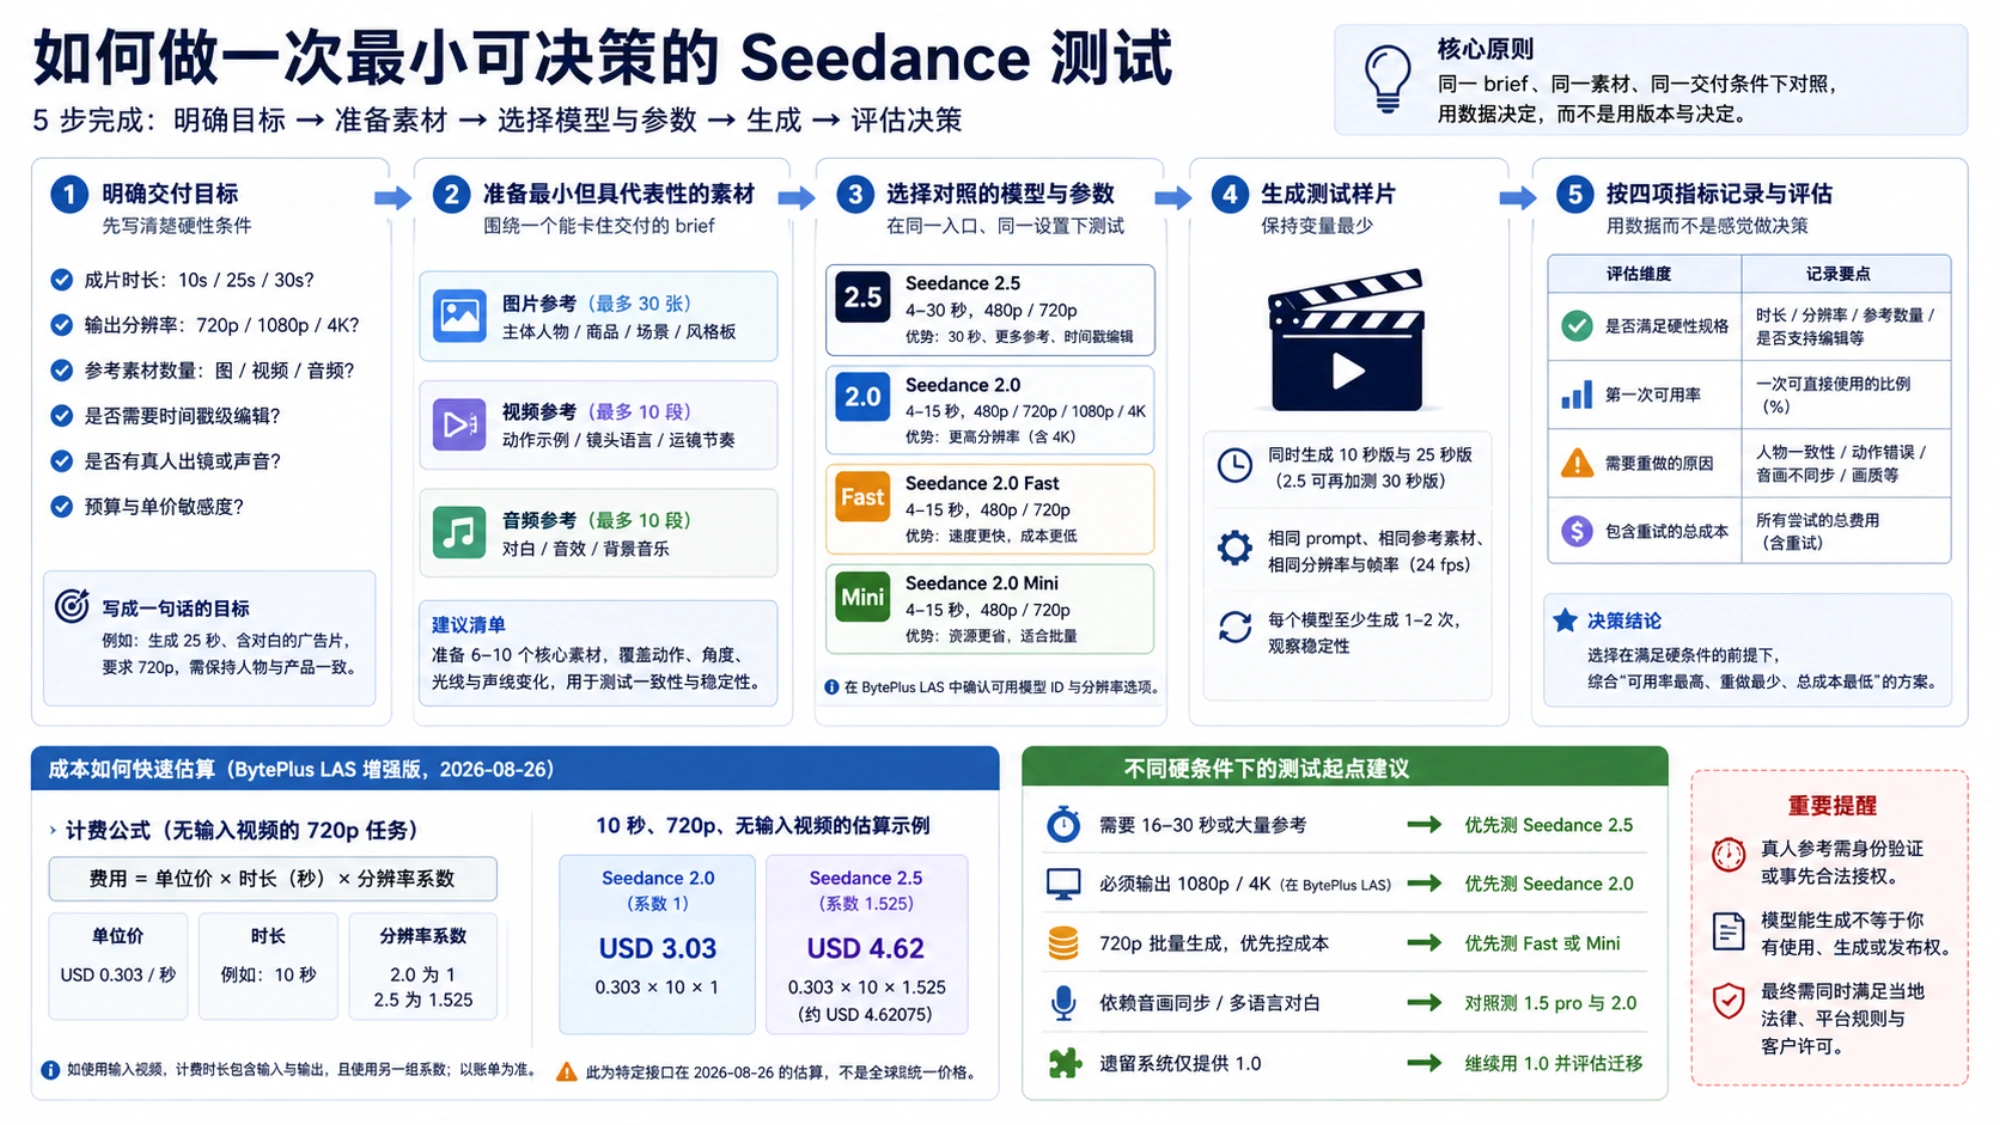Click the bar chart icon 第一次可用率

1577,394
